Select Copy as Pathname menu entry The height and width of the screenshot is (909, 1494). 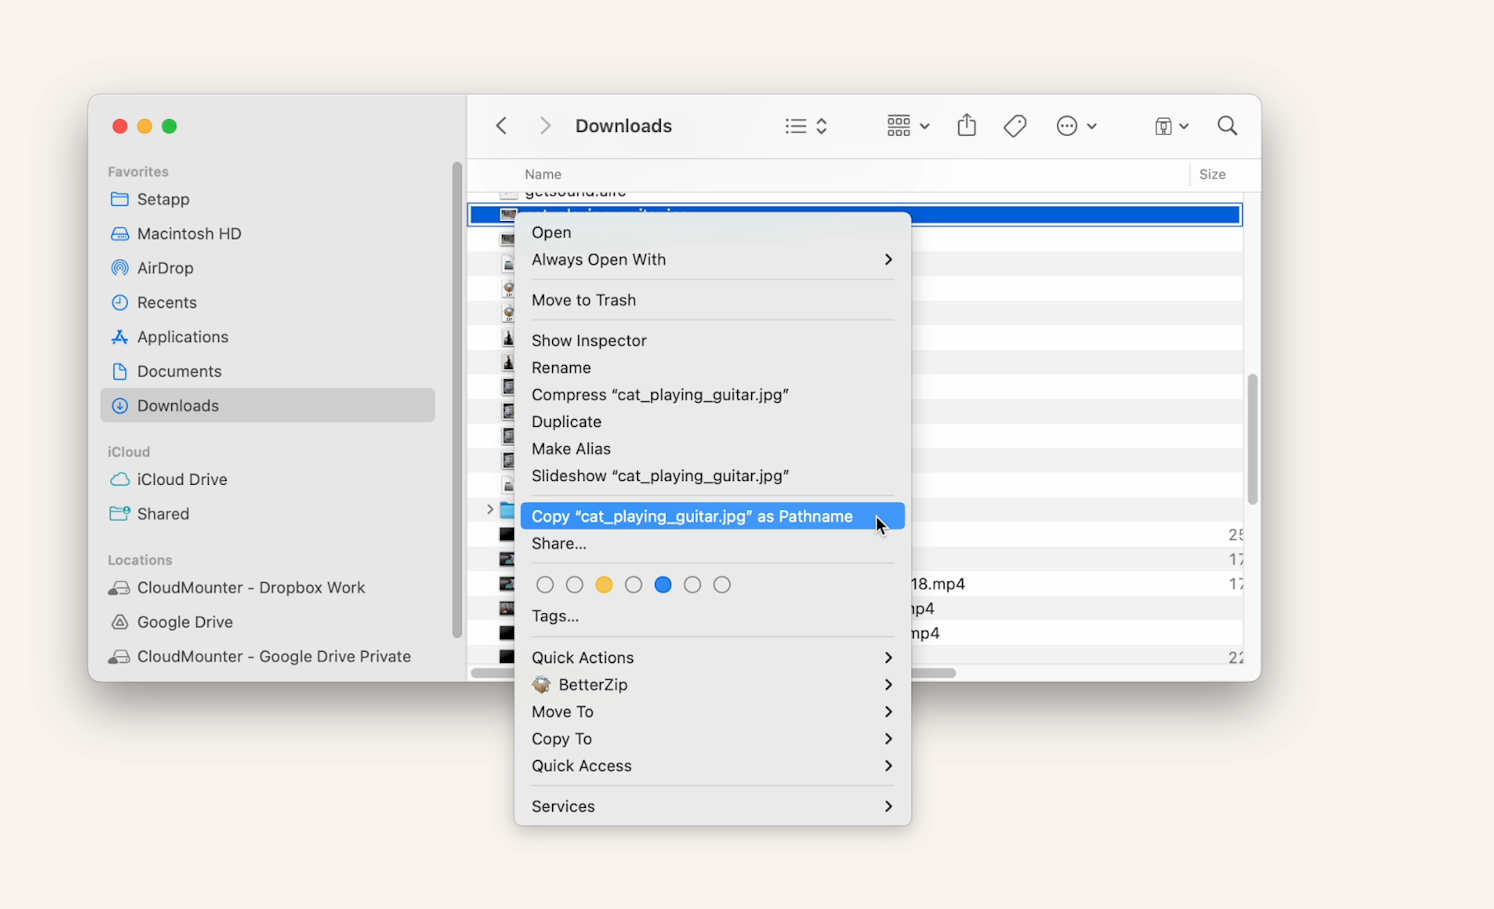click(x=692, y=516)
